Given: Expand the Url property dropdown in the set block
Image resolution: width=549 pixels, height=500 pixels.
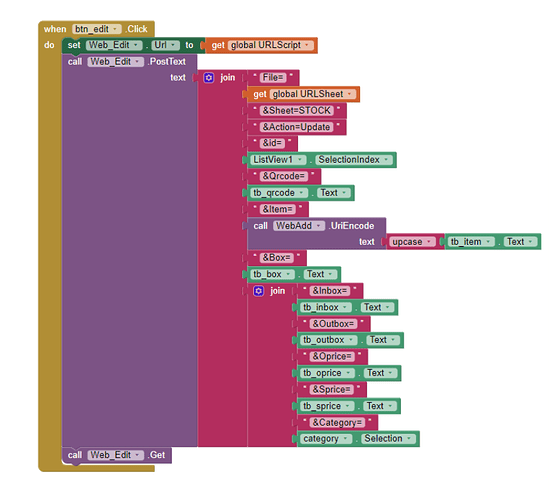Looking at the screenshot, I should click(165, 45).
